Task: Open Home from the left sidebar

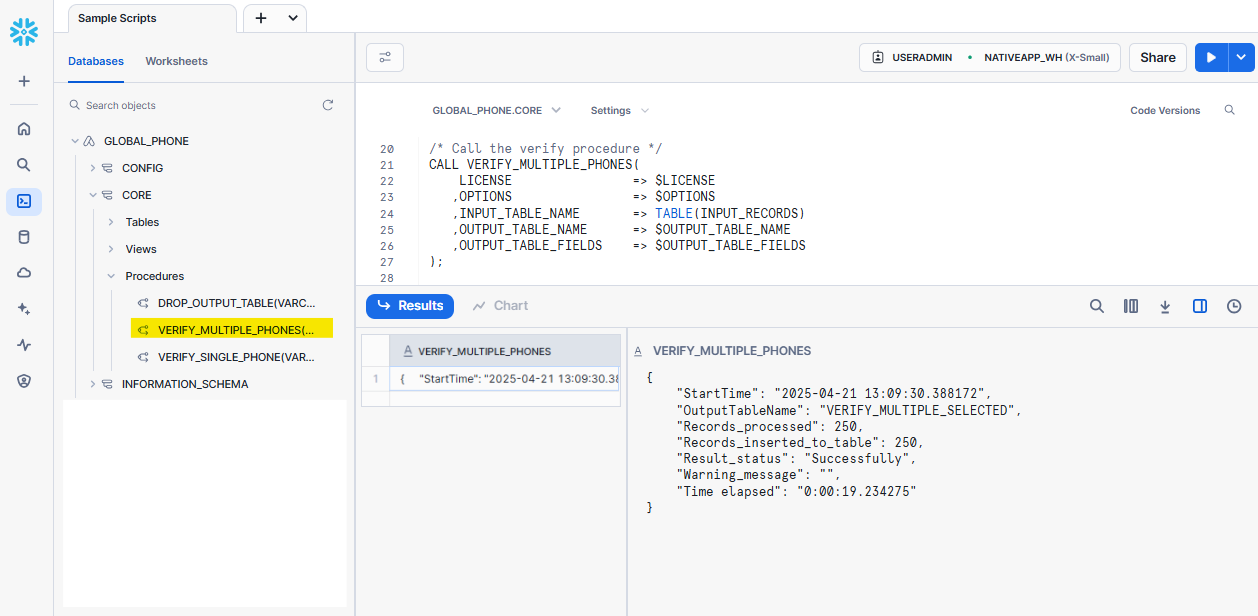Action: click(x=24, y=128)
